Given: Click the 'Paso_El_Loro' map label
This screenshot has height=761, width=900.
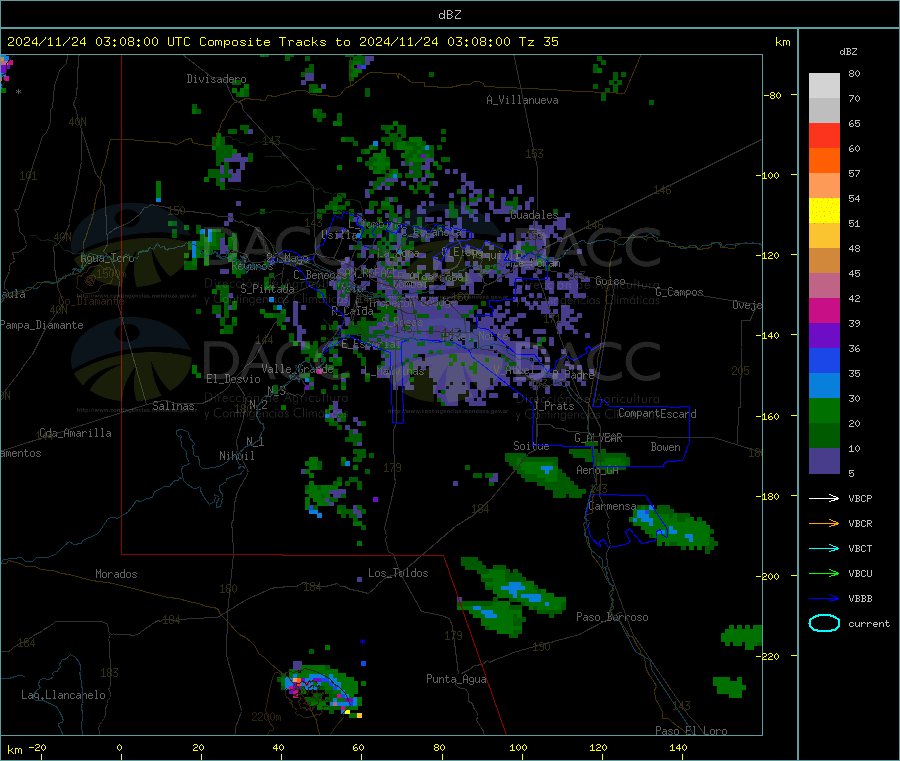Looking at the screenshot, I should pos(691,731).
